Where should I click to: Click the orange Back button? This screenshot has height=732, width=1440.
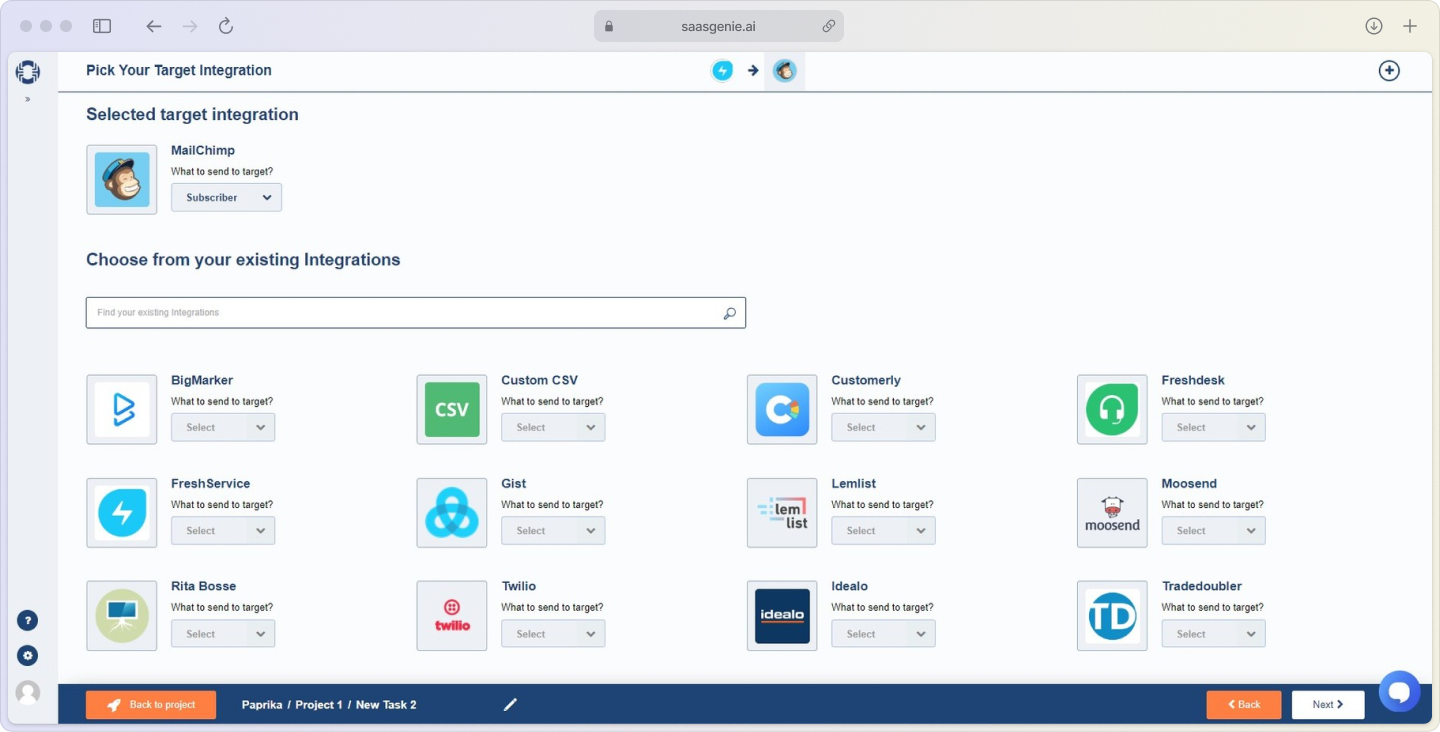[1243, 705]
